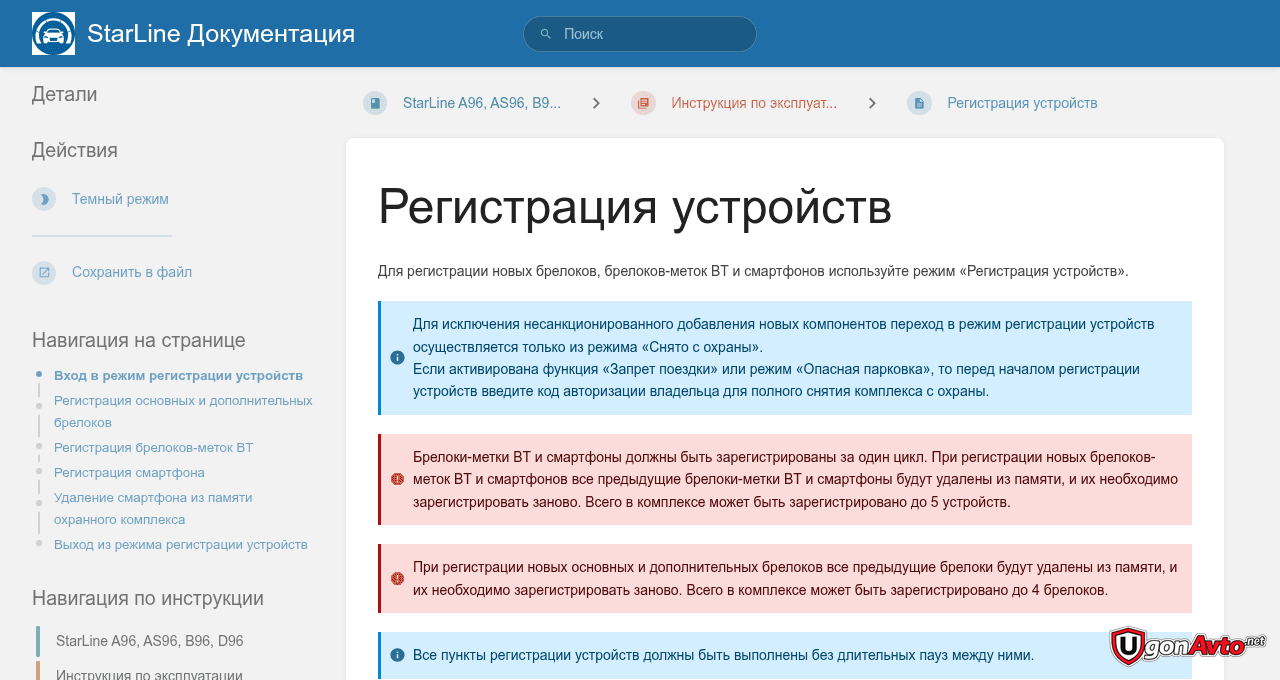Focus the Поиск search field
Screen dimensions: 1280x680
point(640,34)
